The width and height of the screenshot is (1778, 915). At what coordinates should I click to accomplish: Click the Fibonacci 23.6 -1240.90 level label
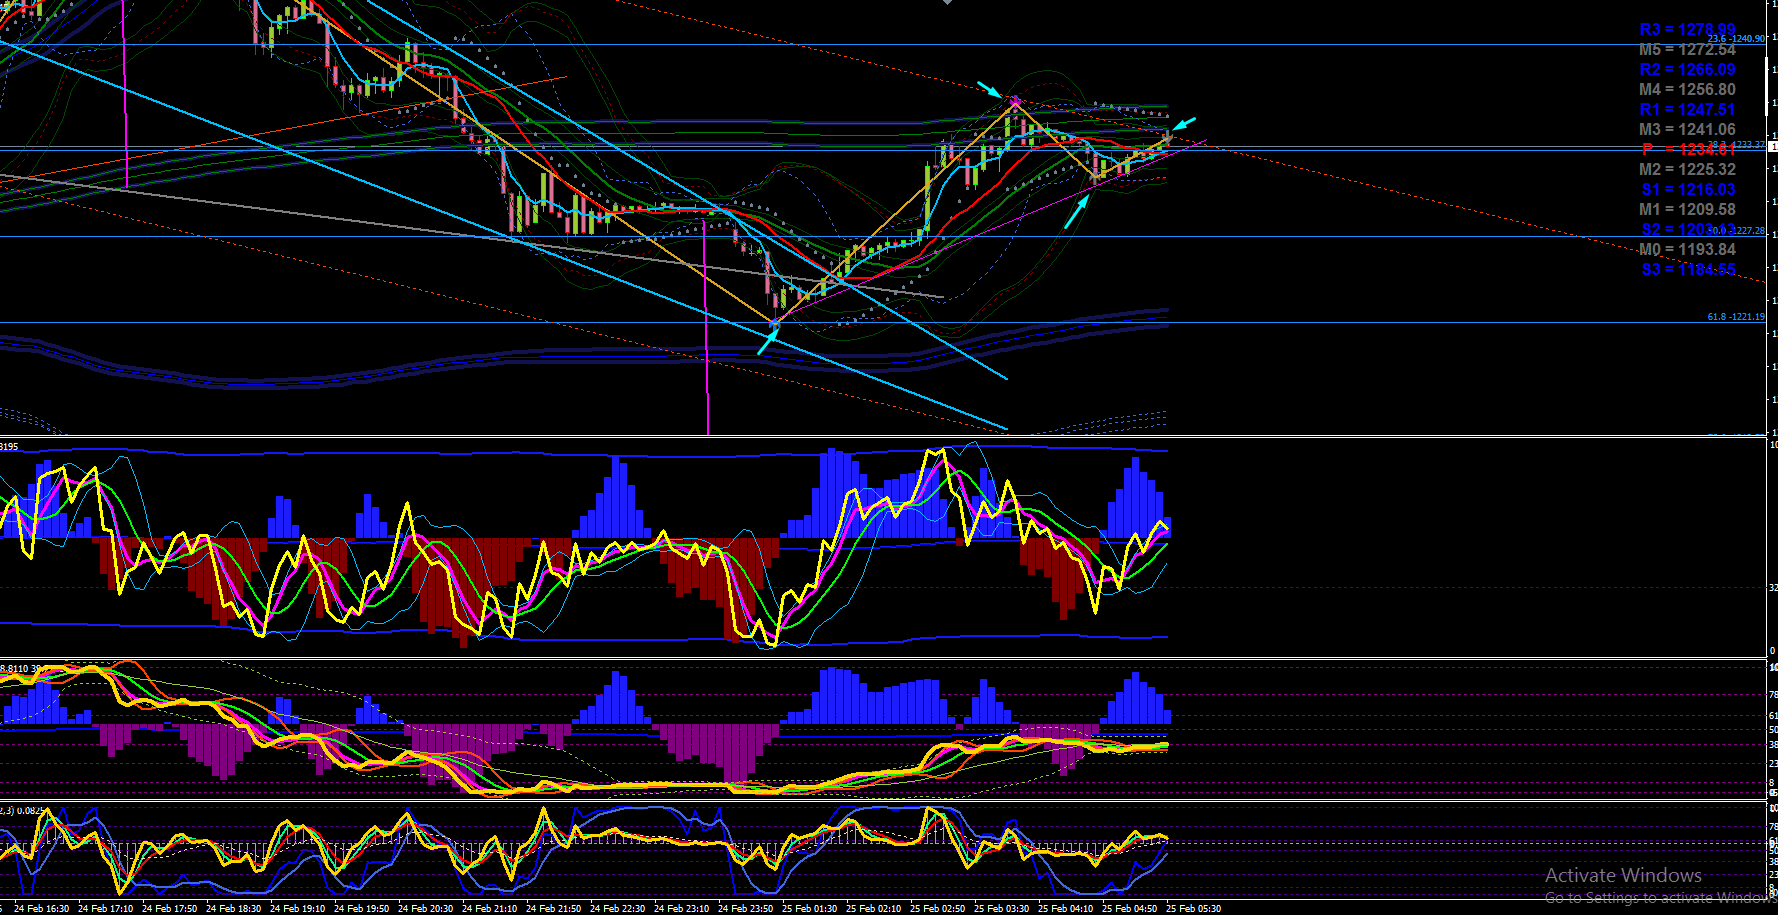1736,39
